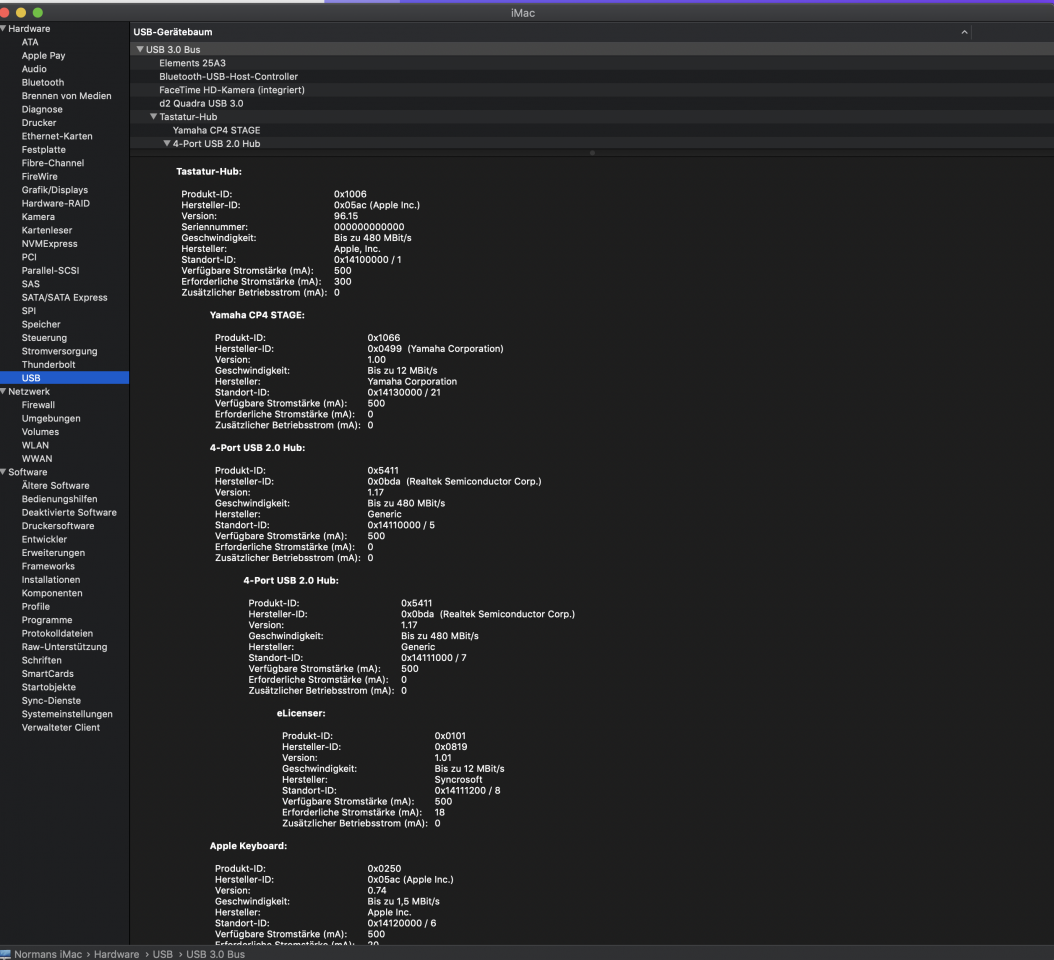Select Stromversorgung in the sidebar

pyautogui.click(x=59, y=351)
